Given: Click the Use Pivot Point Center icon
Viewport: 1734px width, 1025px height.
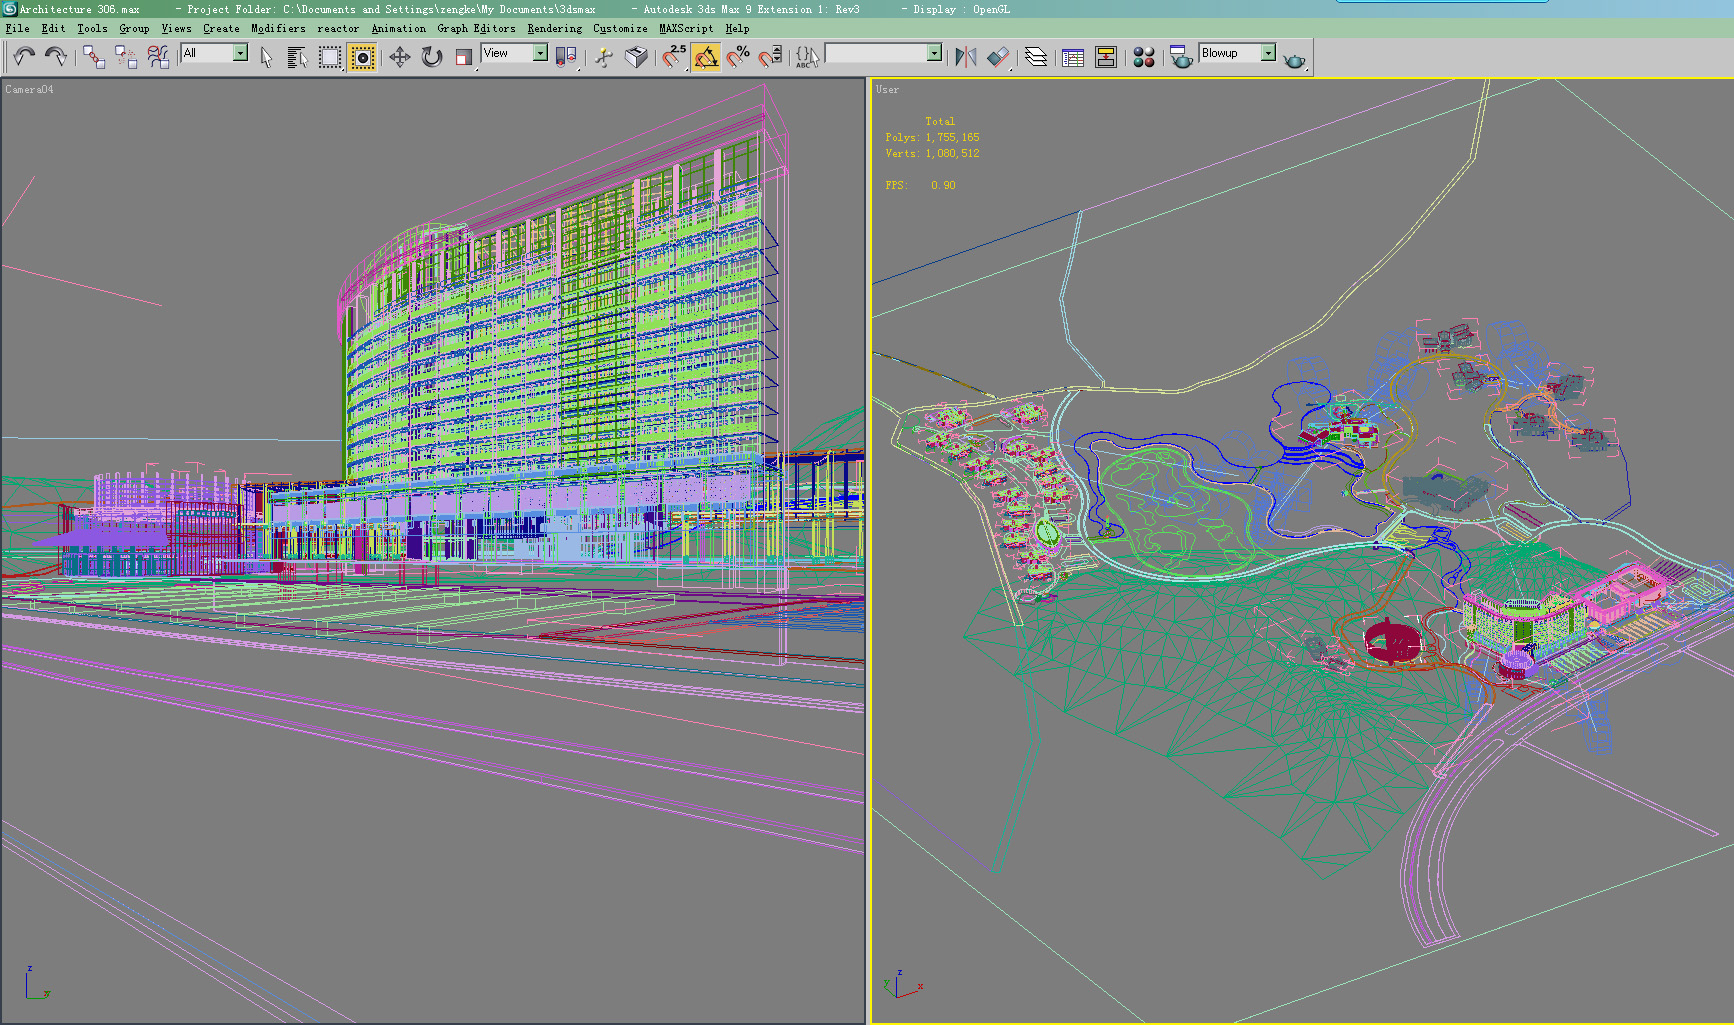Looking at the screenshot, I should coord(566,57).
